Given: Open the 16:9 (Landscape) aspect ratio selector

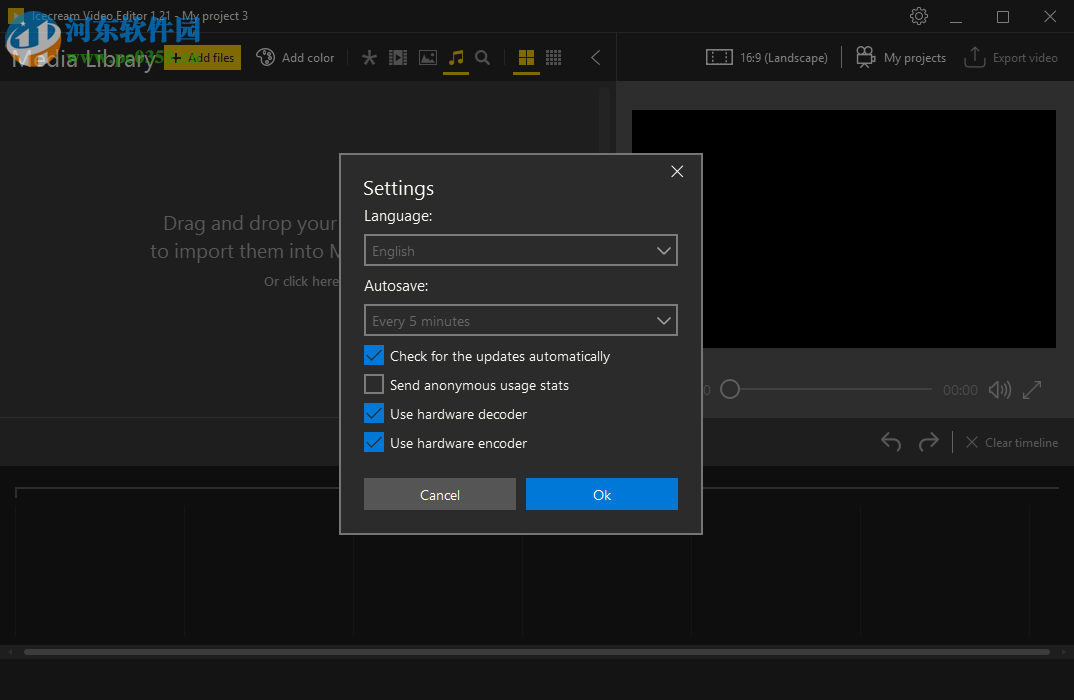Looking at the screenshot, I should pyautogui.click(x=767, y=58).
